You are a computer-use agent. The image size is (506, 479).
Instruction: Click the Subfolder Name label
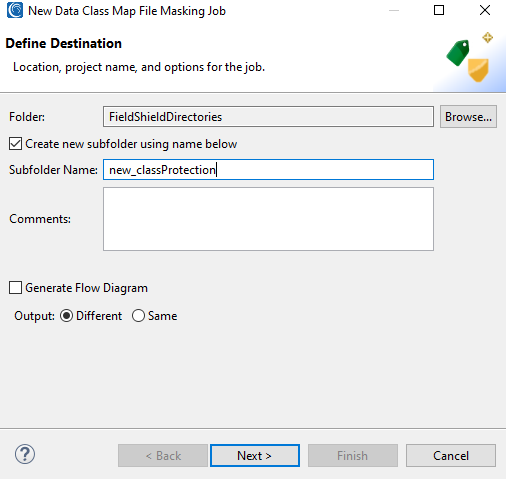[x=53, y=170]
